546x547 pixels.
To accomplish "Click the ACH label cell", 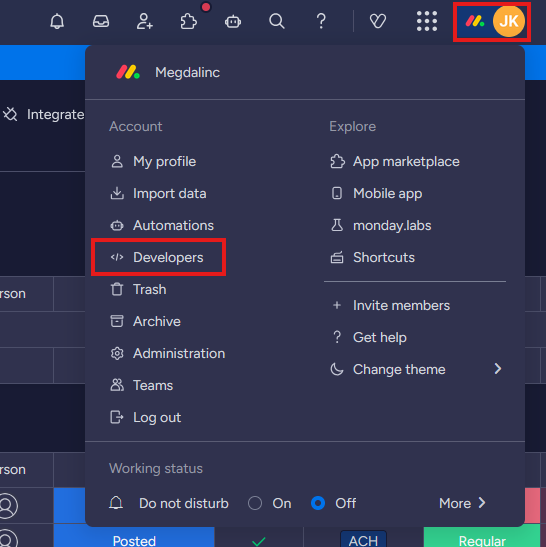I will click(x=363, y=539).
